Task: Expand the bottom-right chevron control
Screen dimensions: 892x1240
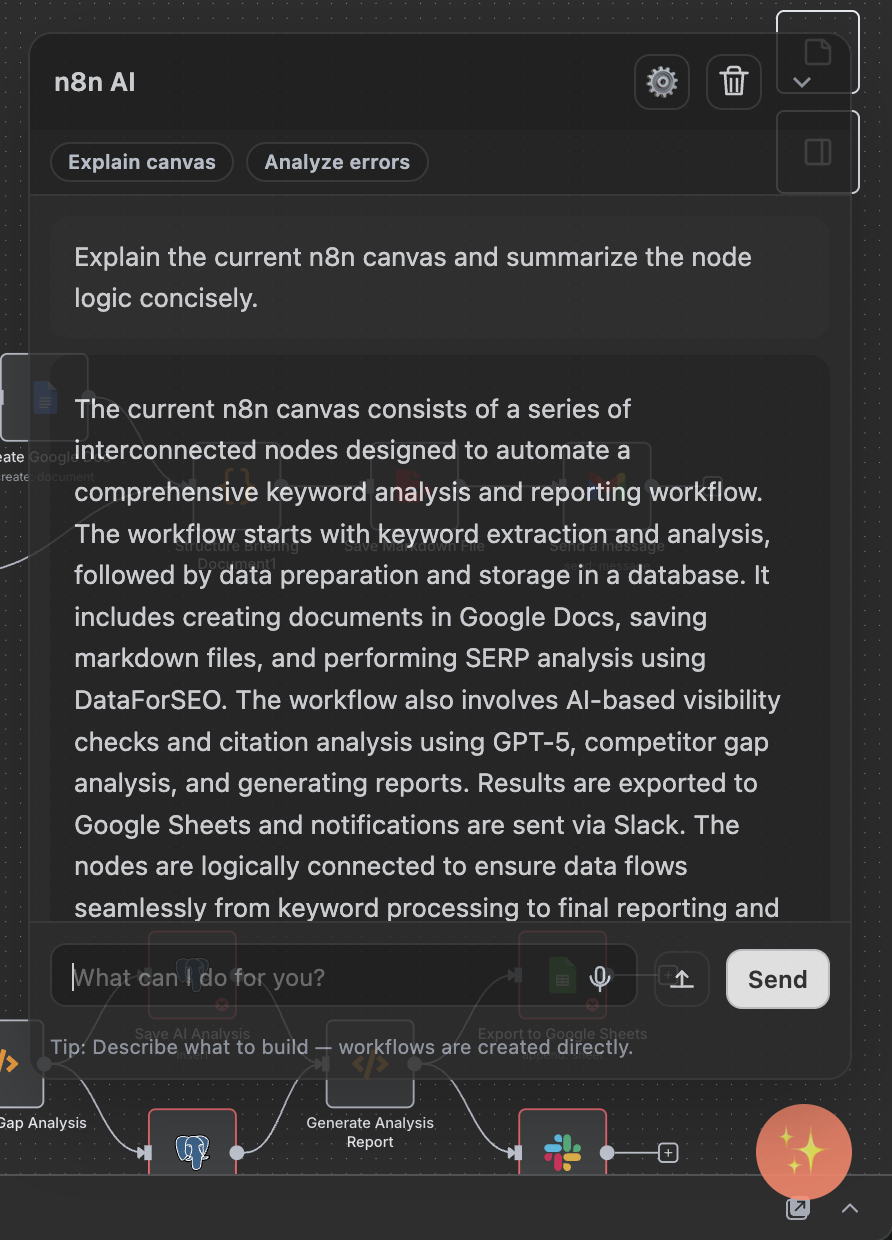Action: [x=849, y=1208]
